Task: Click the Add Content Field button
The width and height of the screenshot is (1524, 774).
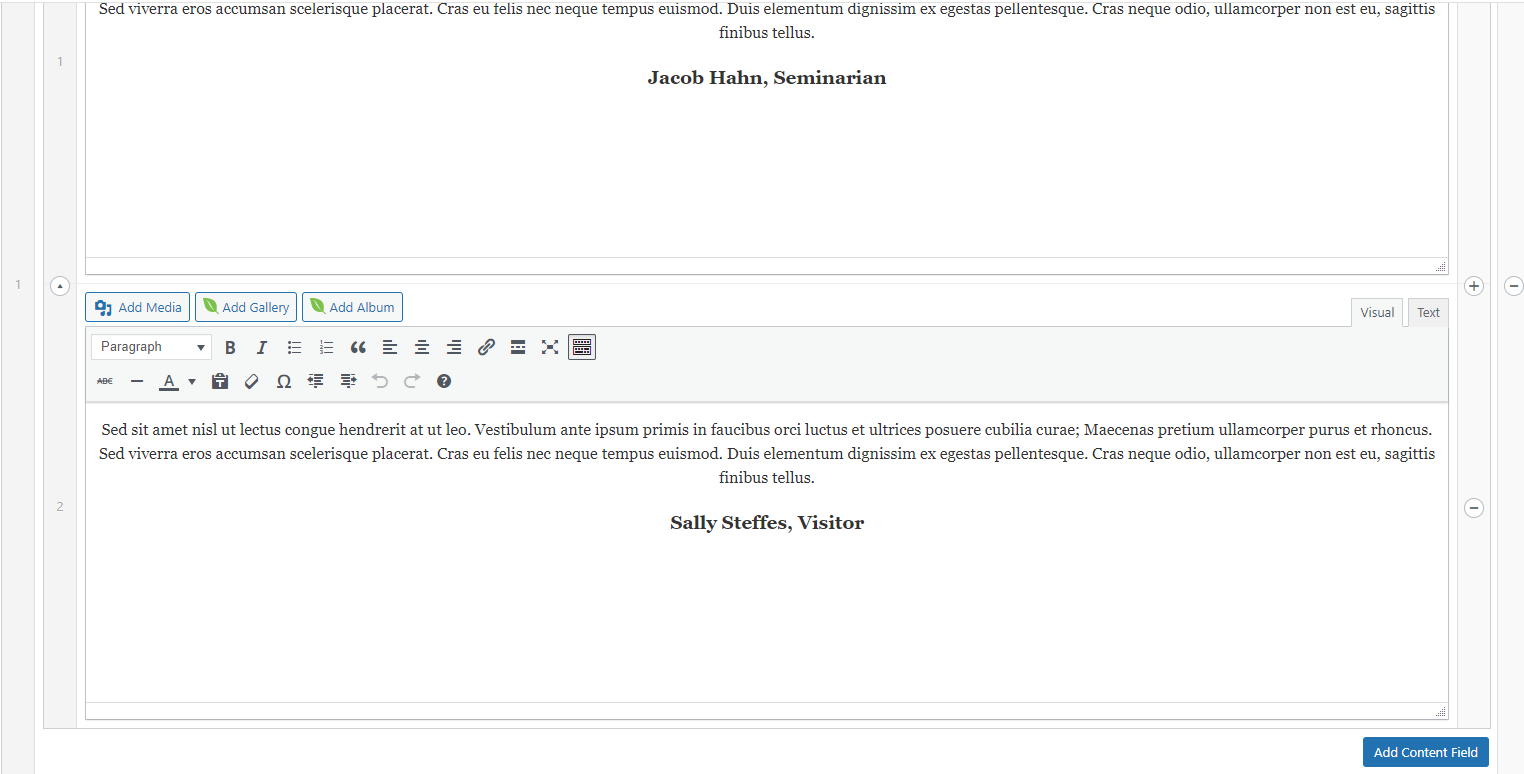Action: pos(1425,752)
